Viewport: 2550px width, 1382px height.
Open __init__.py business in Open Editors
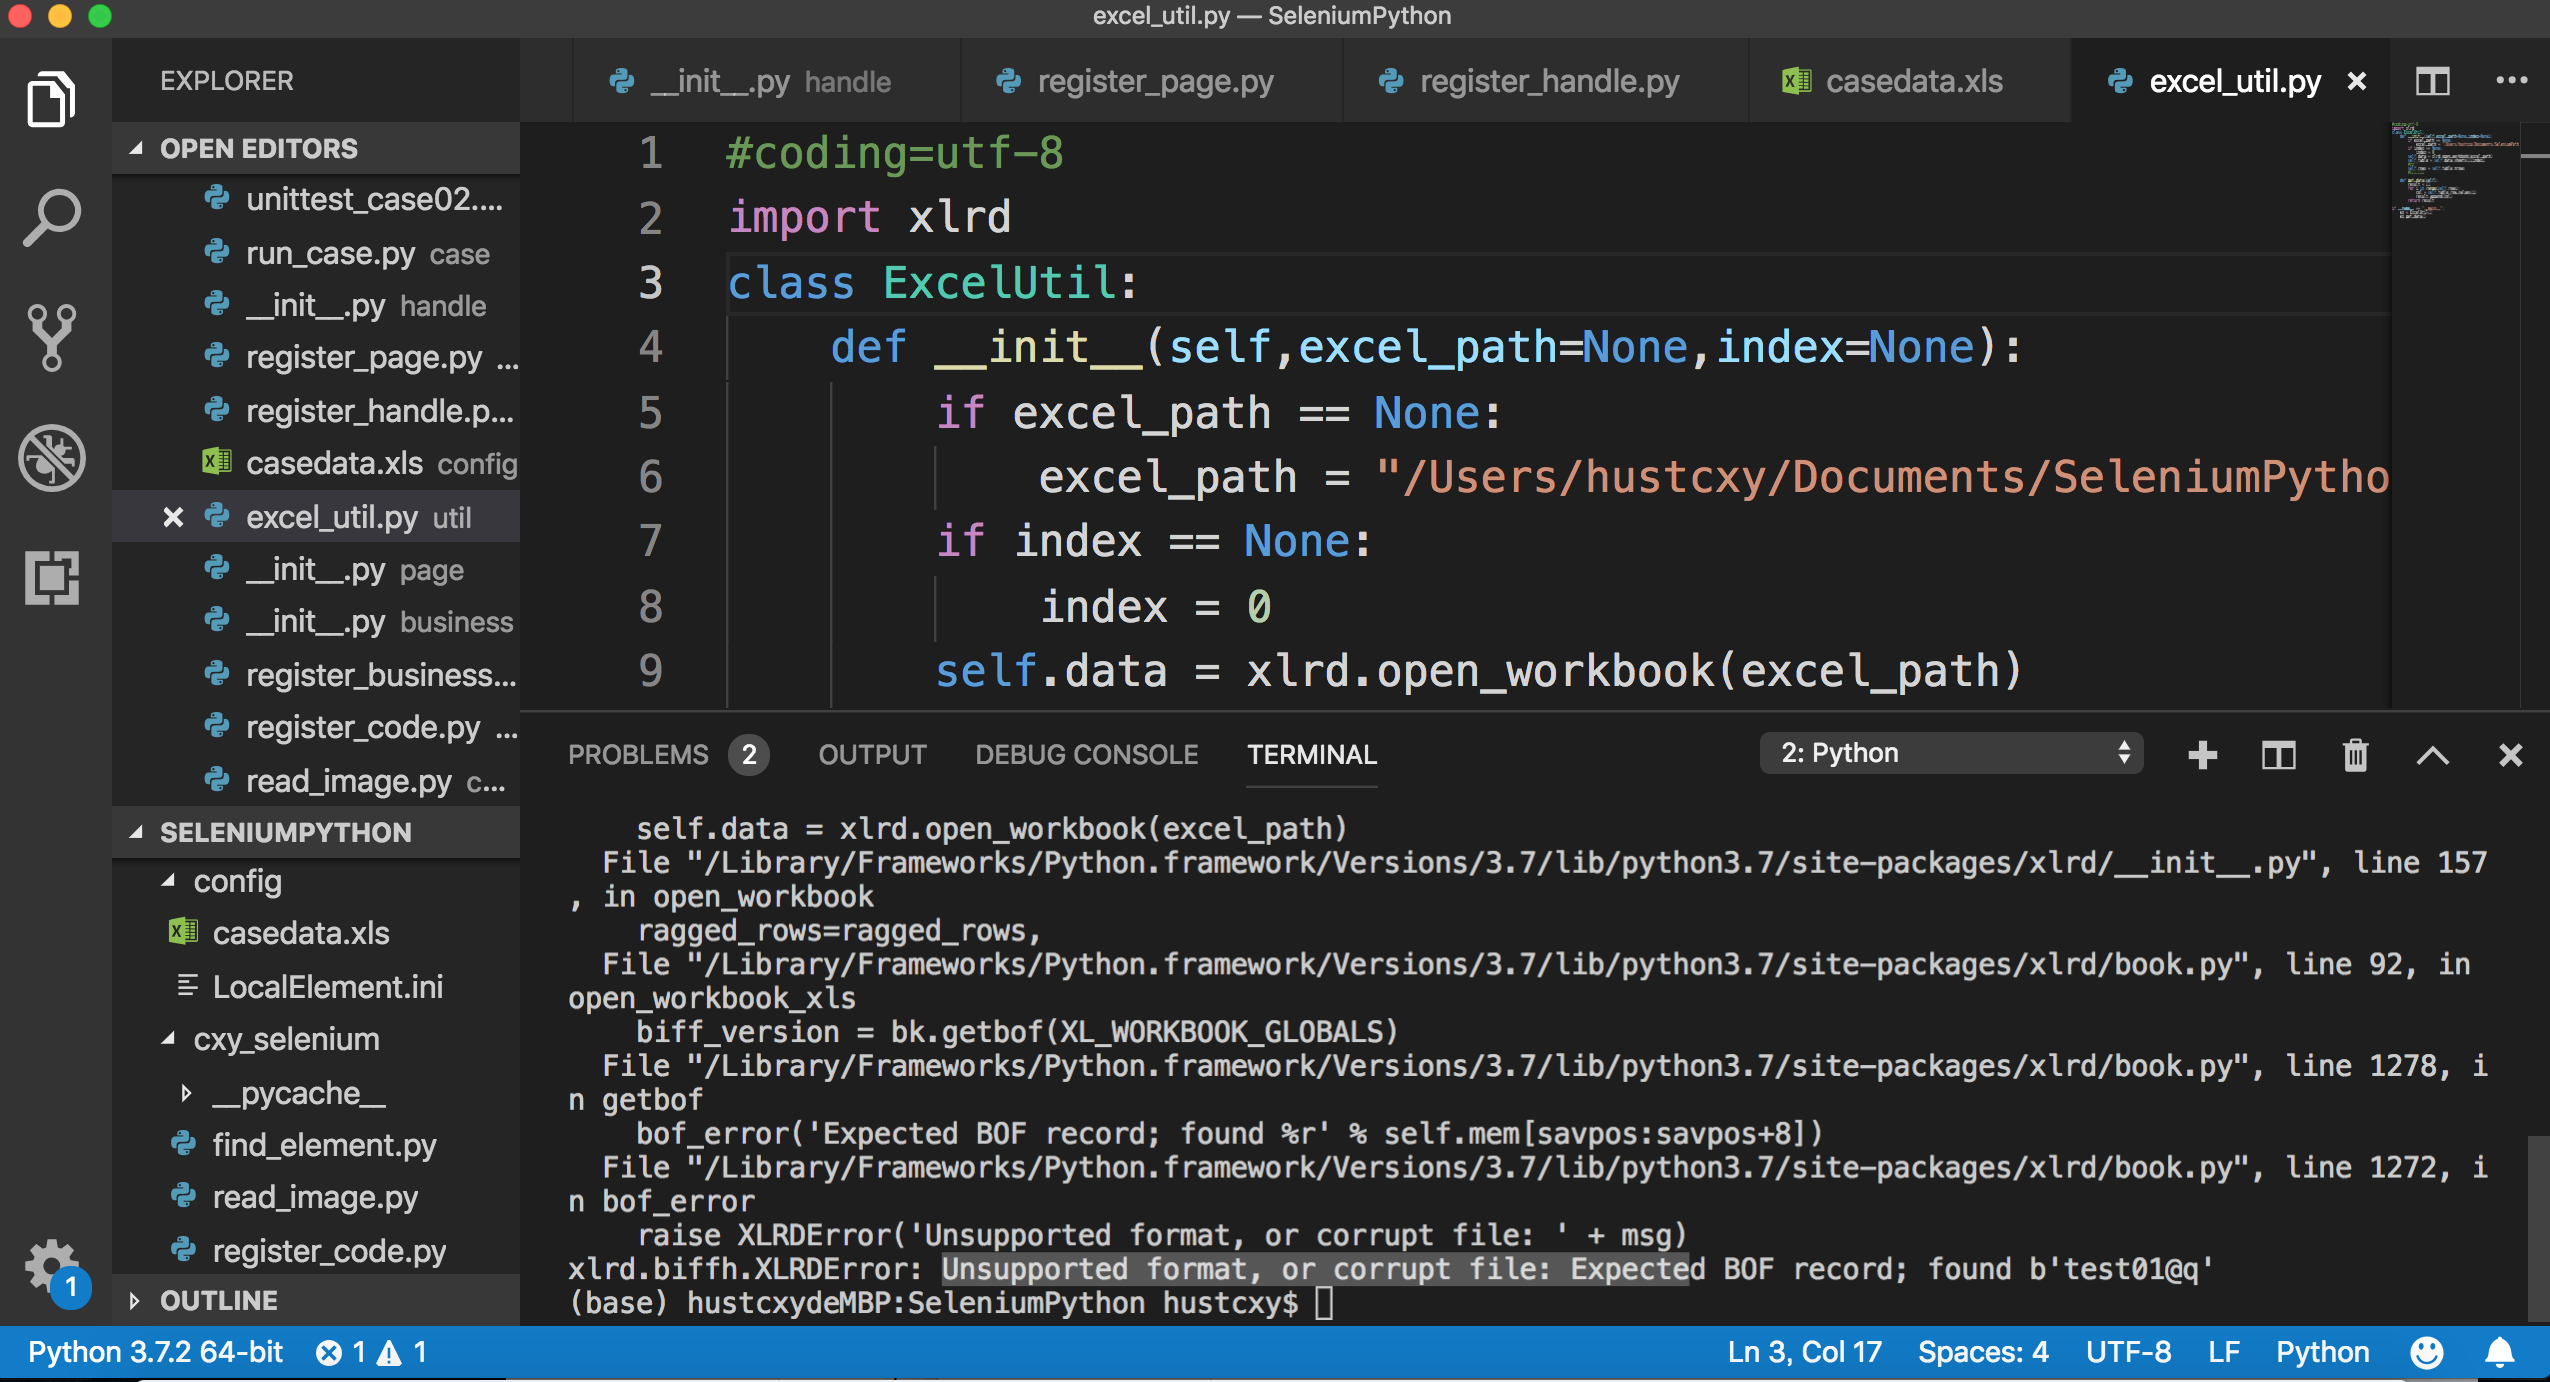[x=316, y=622]
